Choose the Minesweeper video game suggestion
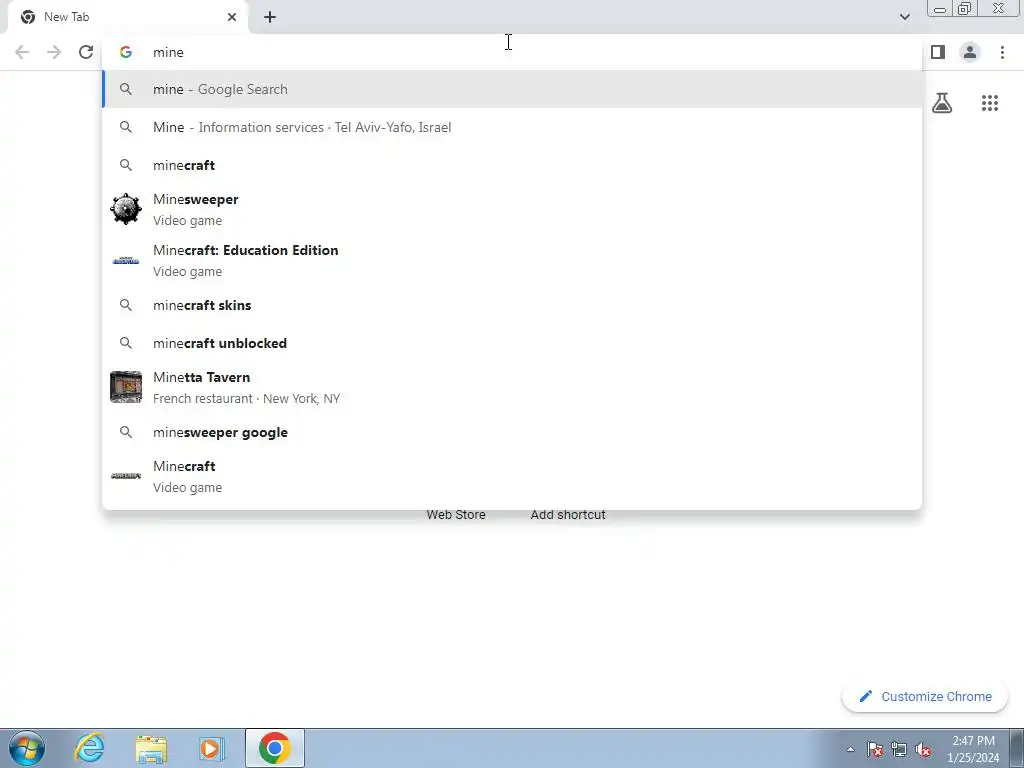The width and height of the screenshot is (1024, 768). (512, 210)
